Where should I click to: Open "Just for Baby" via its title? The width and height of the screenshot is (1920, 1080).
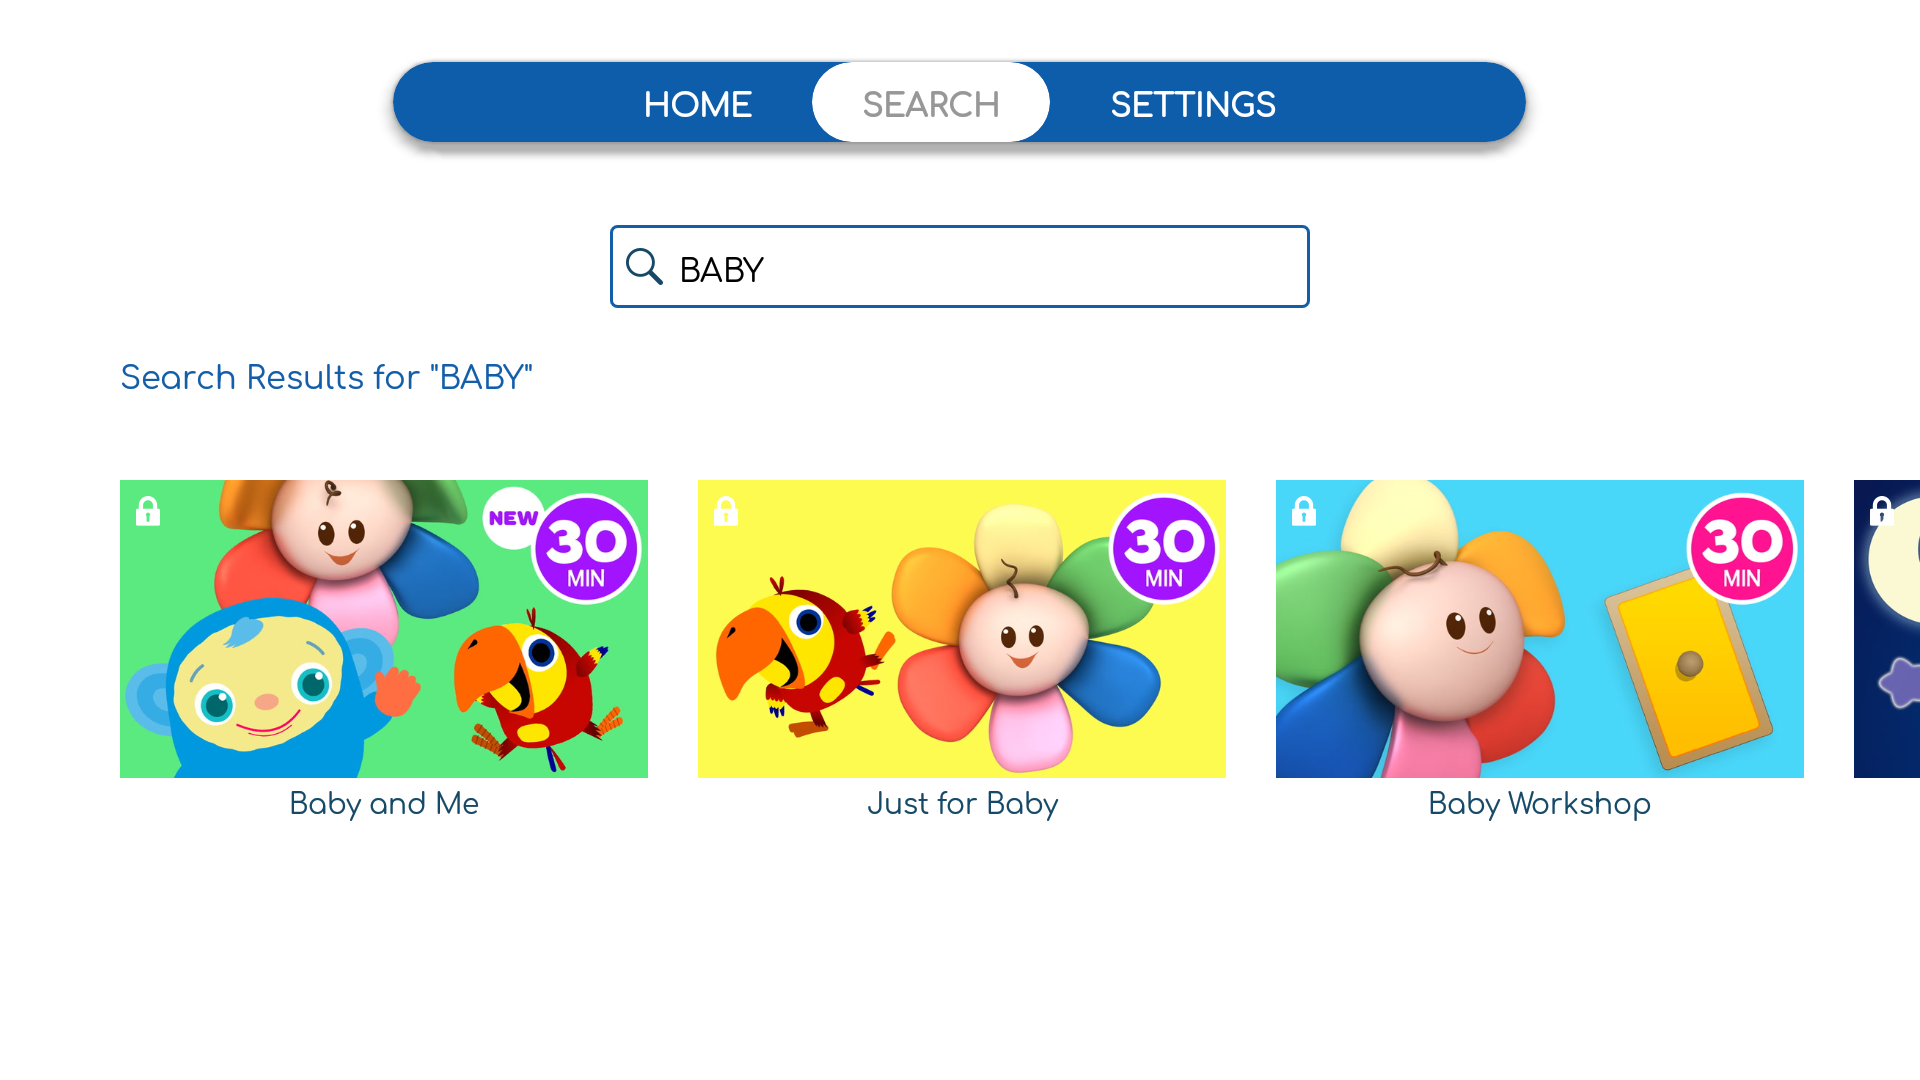coord(961,803)
